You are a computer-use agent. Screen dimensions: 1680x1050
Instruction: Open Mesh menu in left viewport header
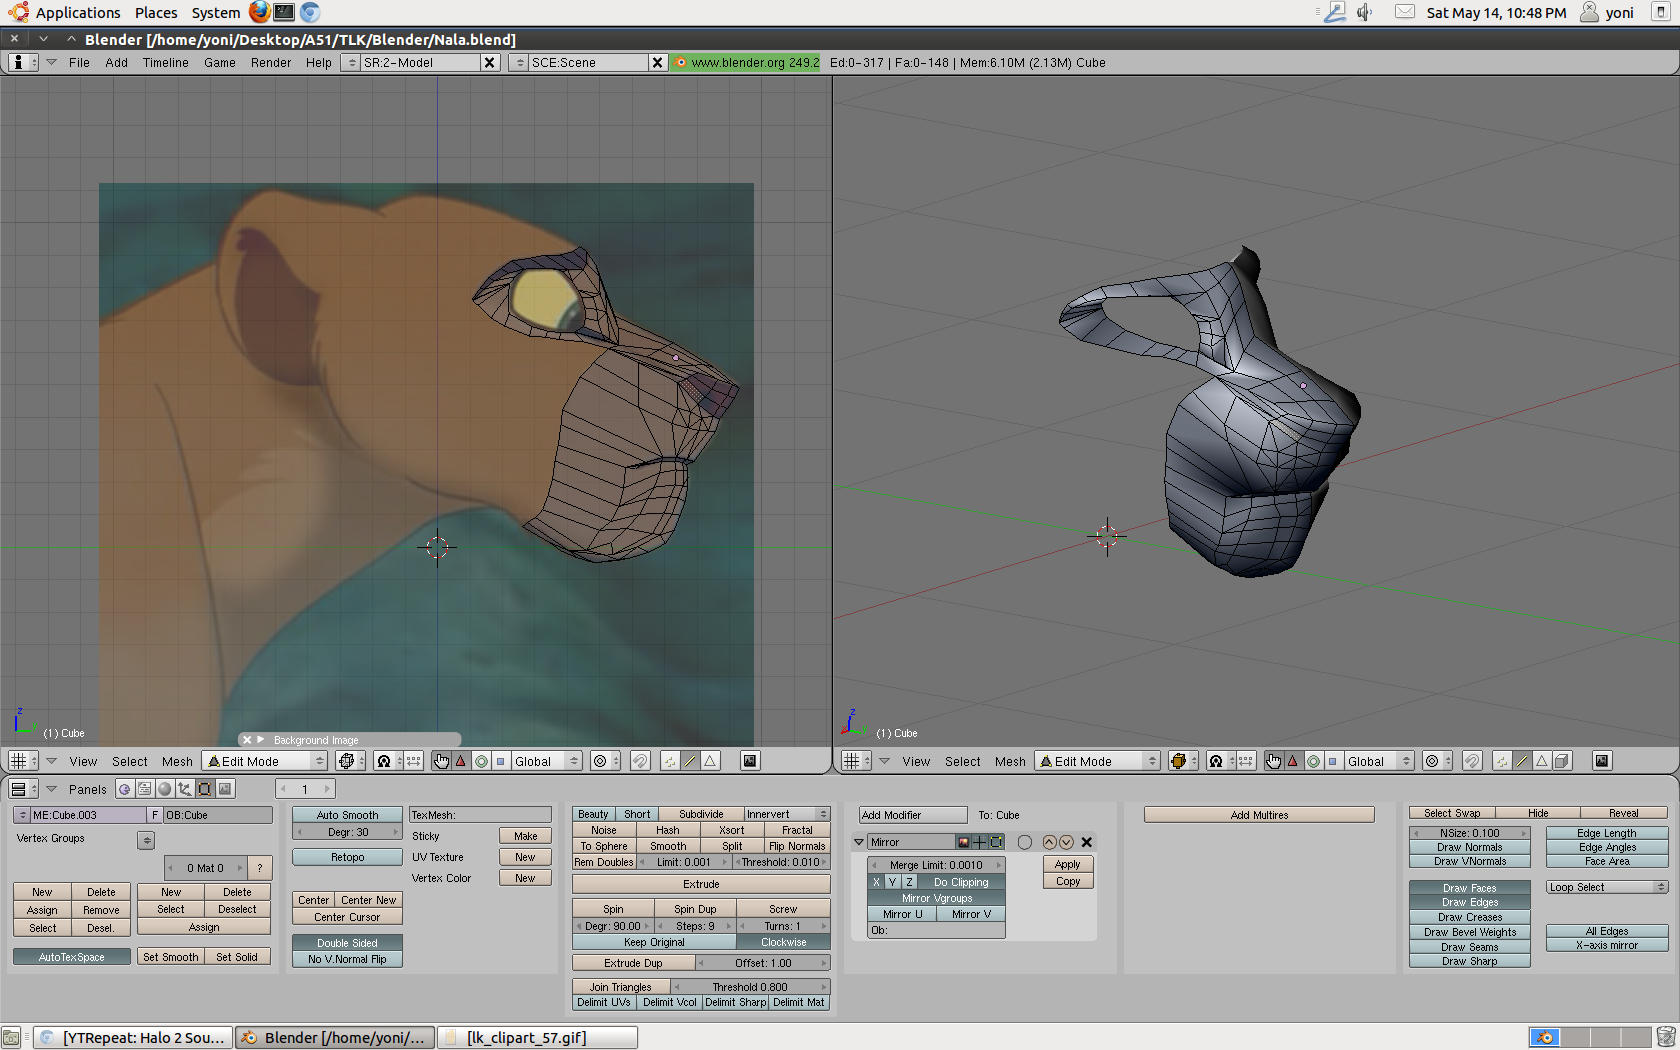point(177,761)
